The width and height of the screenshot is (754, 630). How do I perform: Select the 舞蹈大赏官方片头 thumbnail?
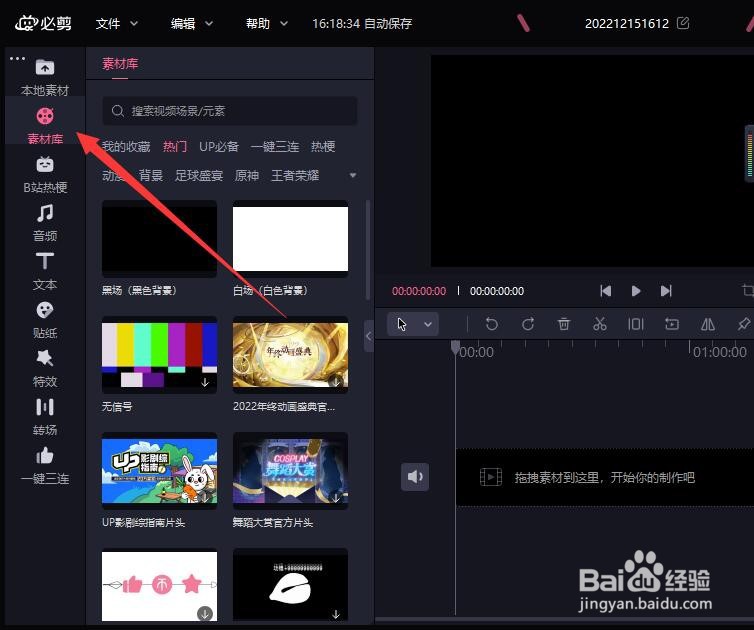click(x=290, y=471)
